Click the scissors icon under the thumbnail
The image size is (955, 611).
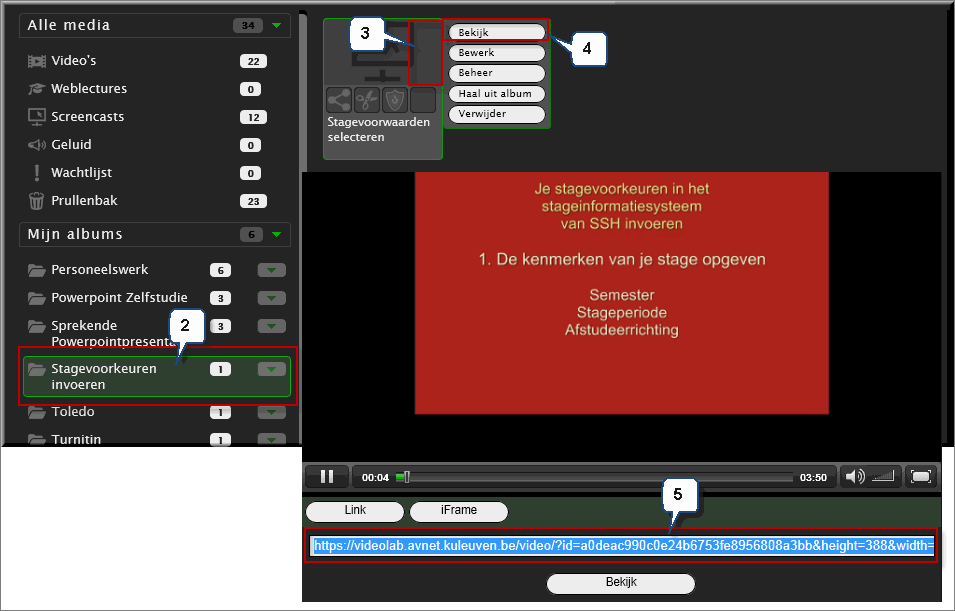tap(367, 100)
